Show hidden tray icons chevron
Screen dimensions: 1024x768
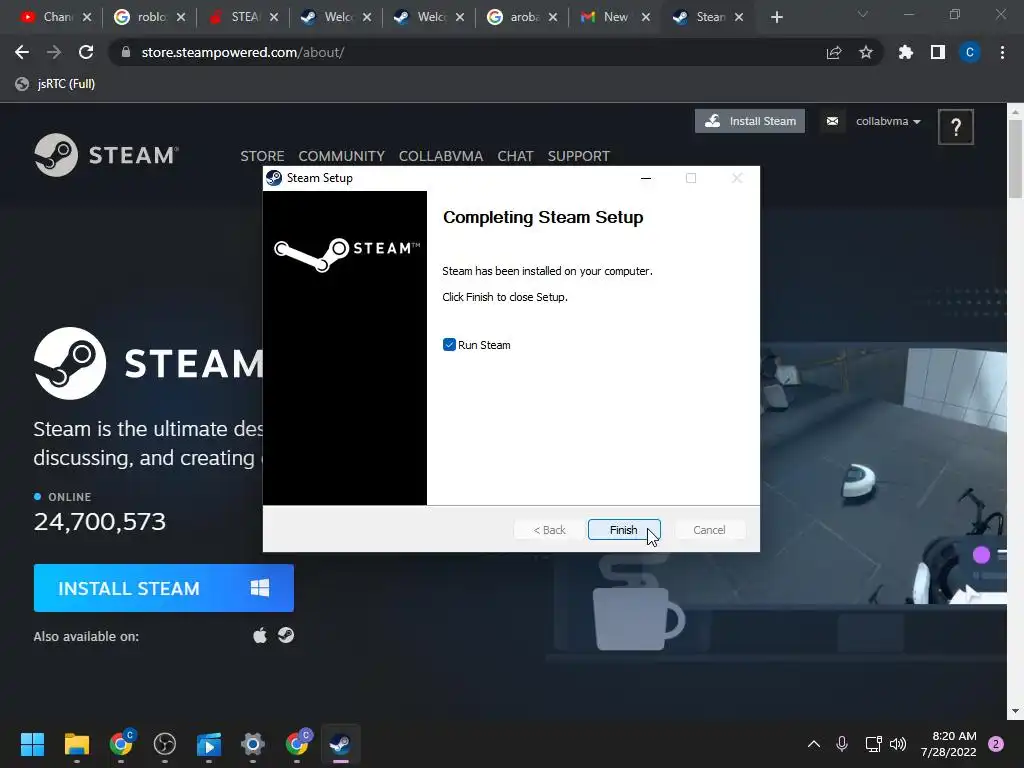point(814,744)
